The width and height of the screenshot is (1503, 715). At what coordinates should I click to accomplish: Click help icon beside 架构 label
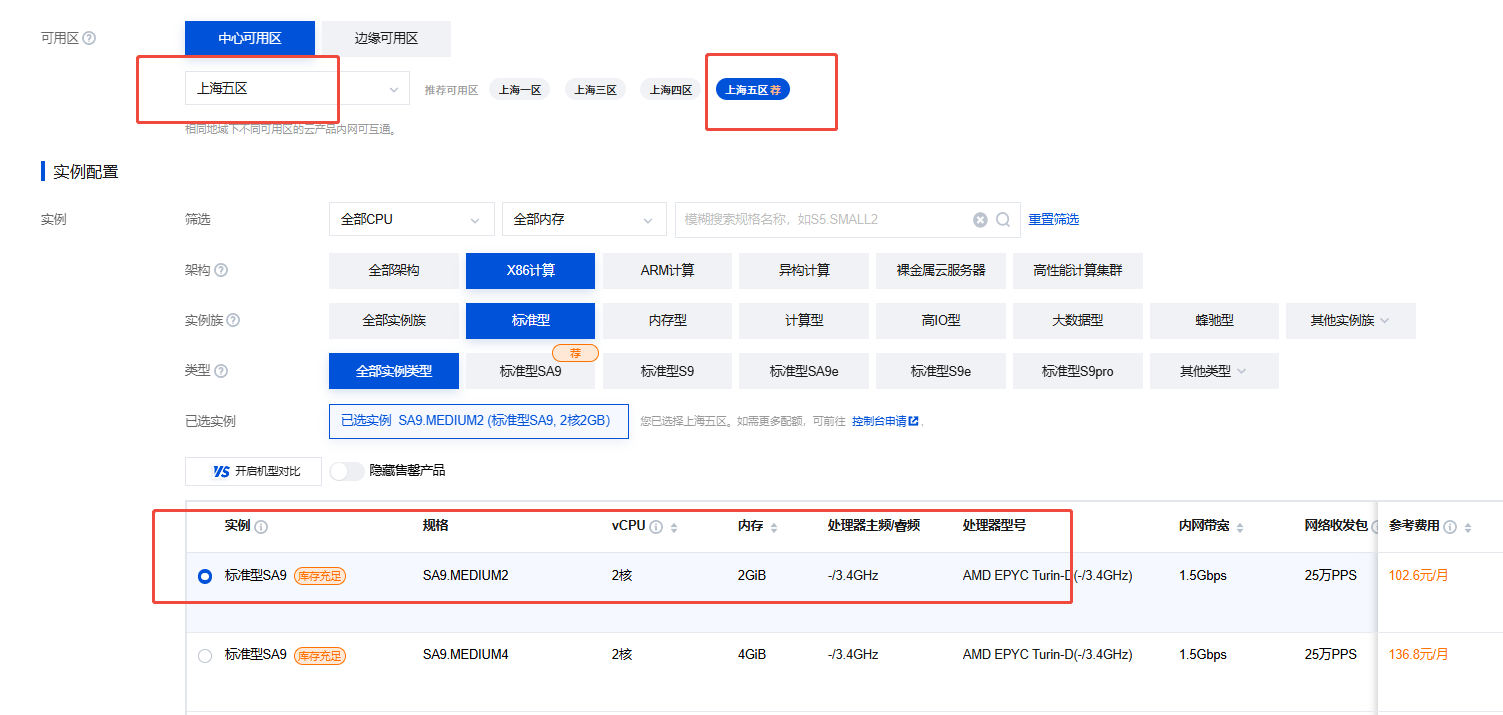[x=221, y=270]
